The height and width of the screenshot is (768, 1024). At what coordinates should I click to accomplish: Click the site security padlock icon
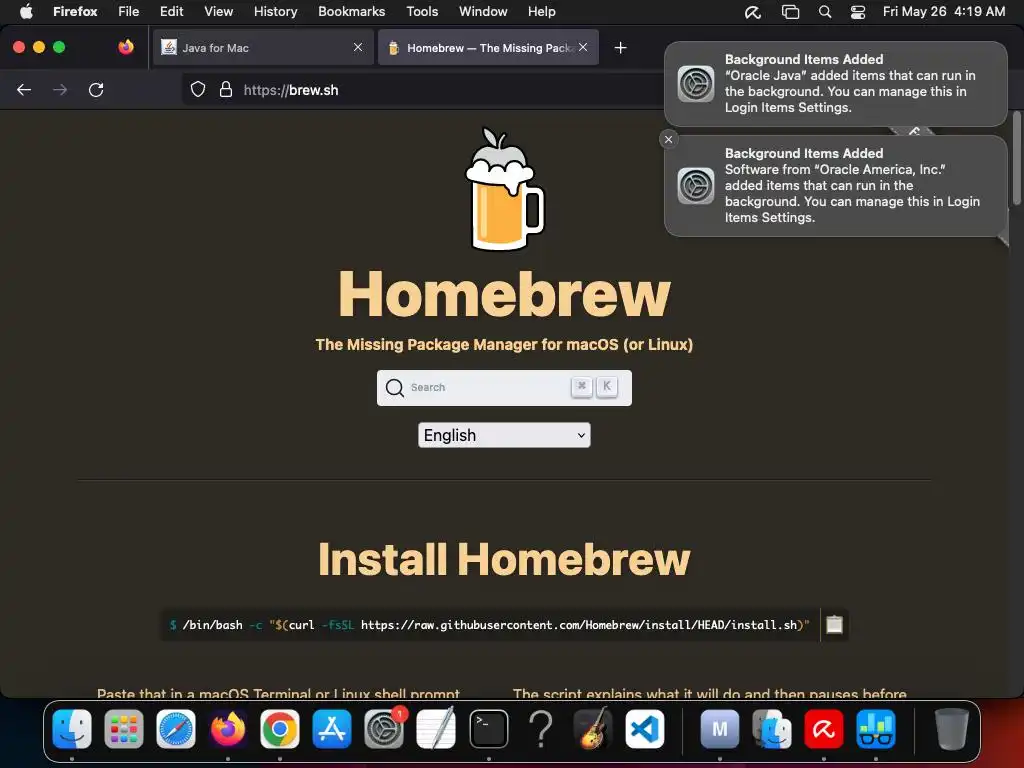pyautogui.click(x=226, y=89)
